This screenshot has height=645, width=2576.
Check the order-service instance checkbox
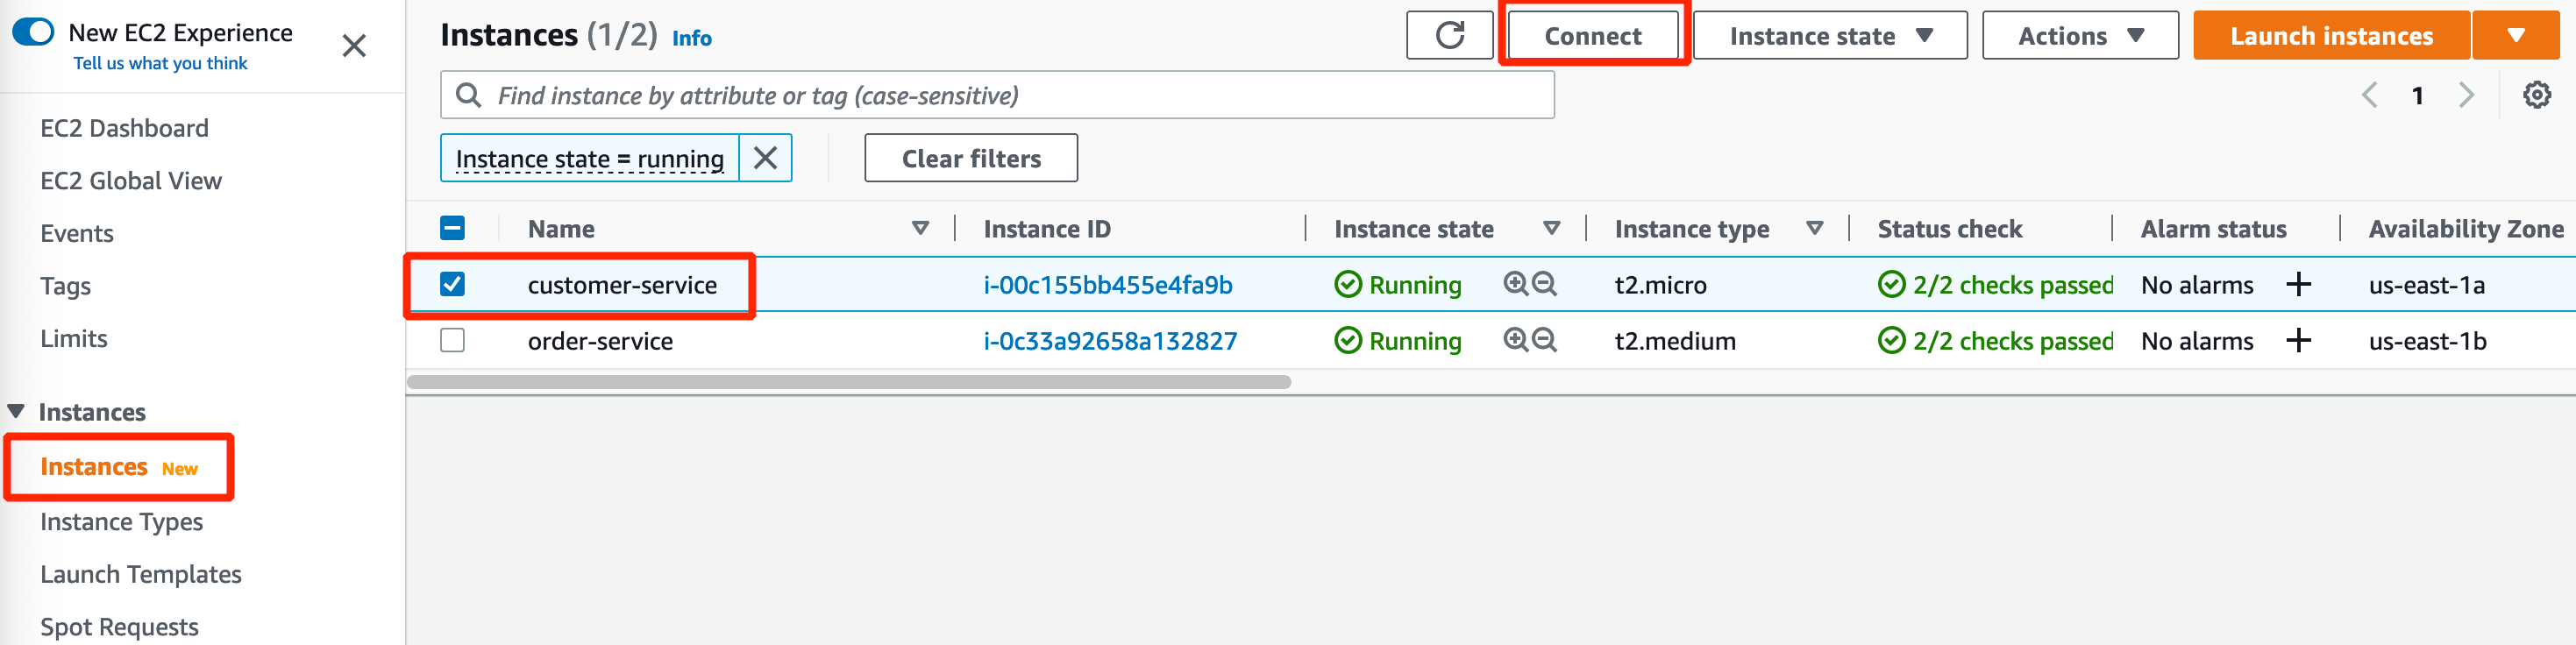tap(452, 340)
